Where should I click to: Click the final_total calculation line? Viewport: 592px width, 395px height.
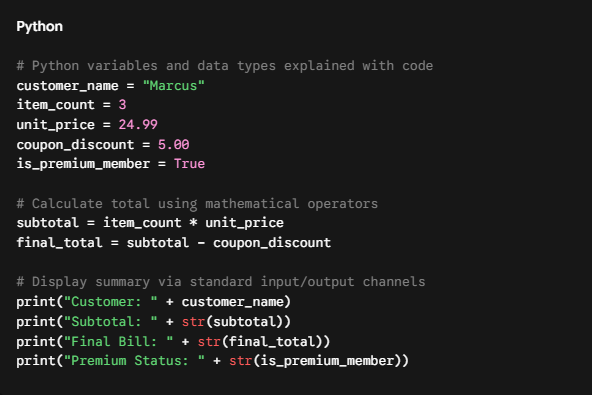click(x=174, y=242)
